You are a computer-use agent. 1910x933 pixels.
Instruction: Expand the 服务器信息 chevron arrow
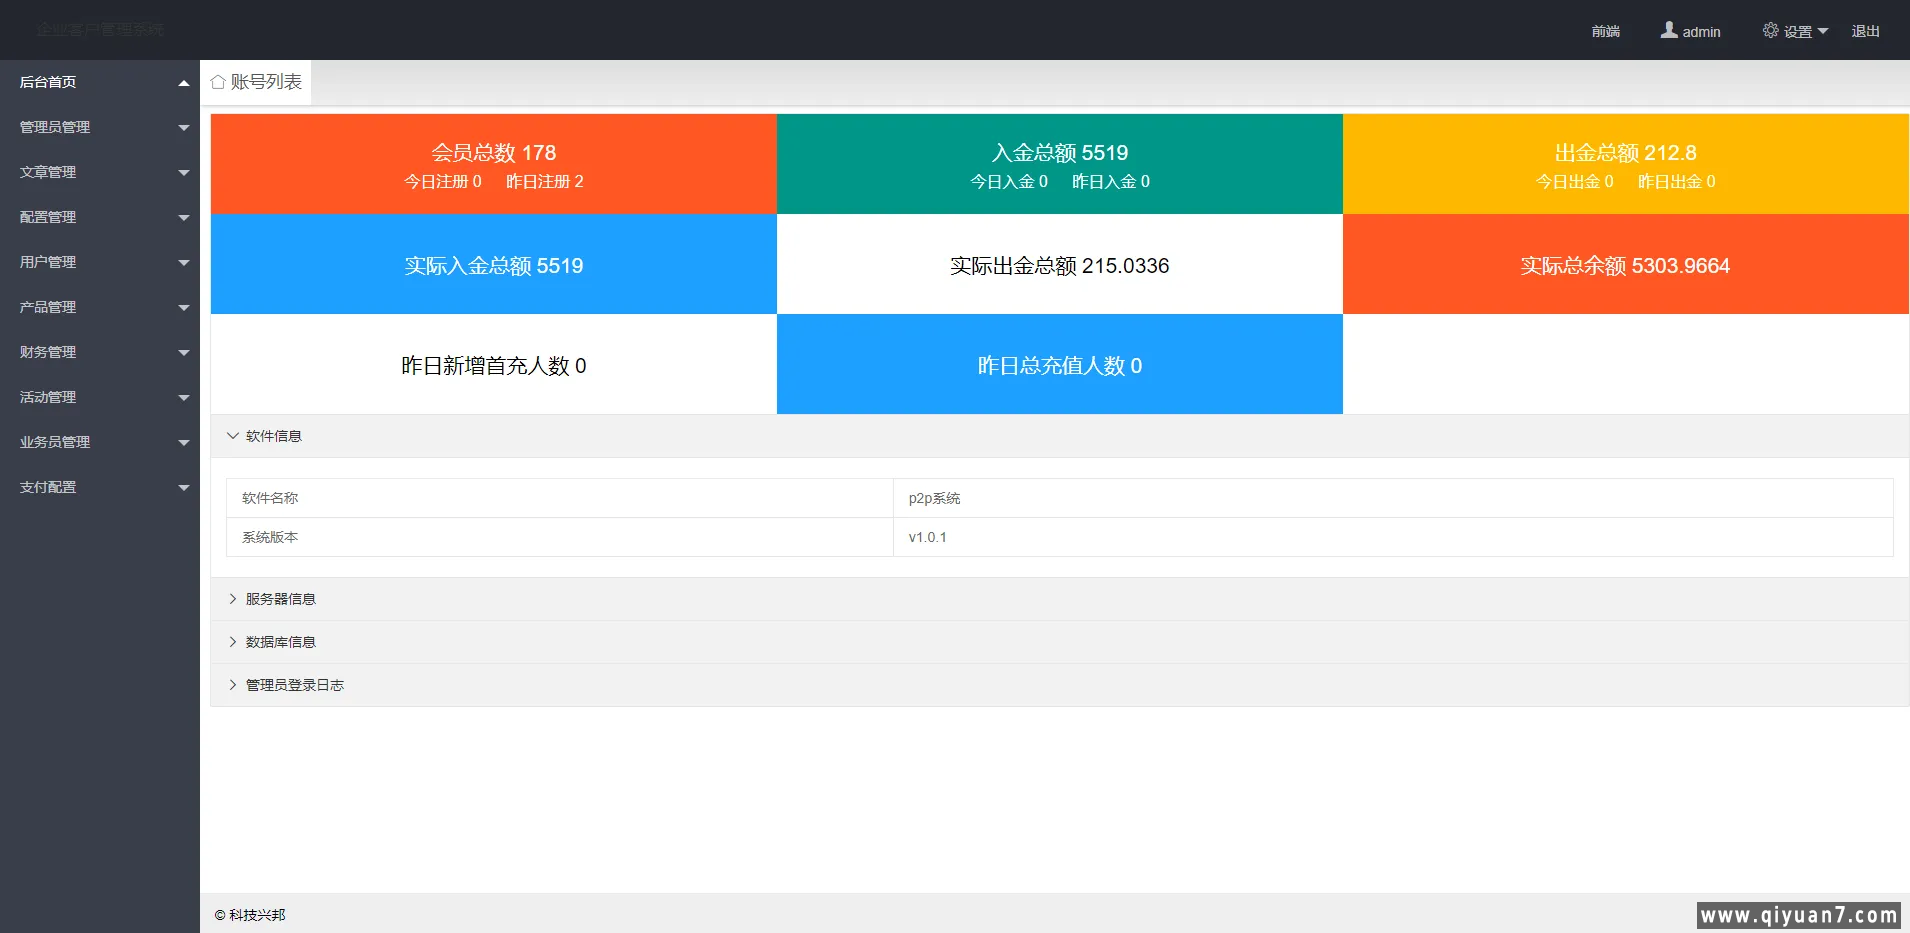point(233,599)
